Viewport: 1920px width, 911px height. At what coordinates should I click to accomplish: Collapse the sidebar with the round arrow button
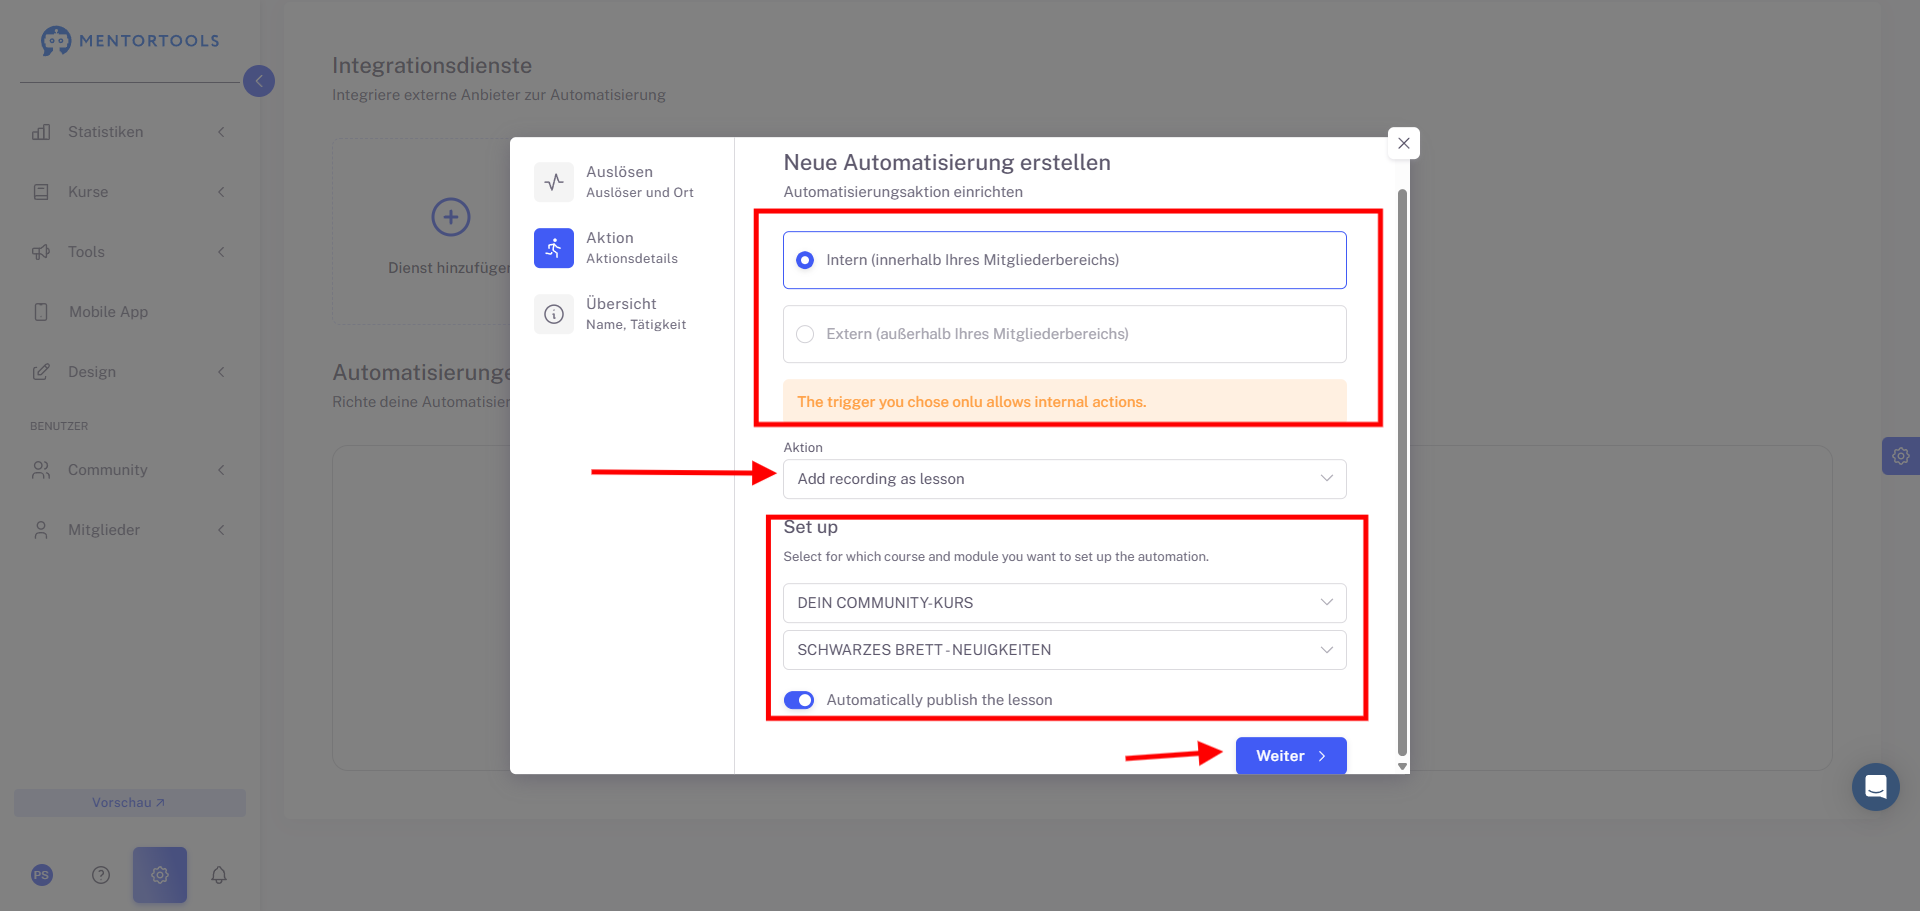pos(259,81)
